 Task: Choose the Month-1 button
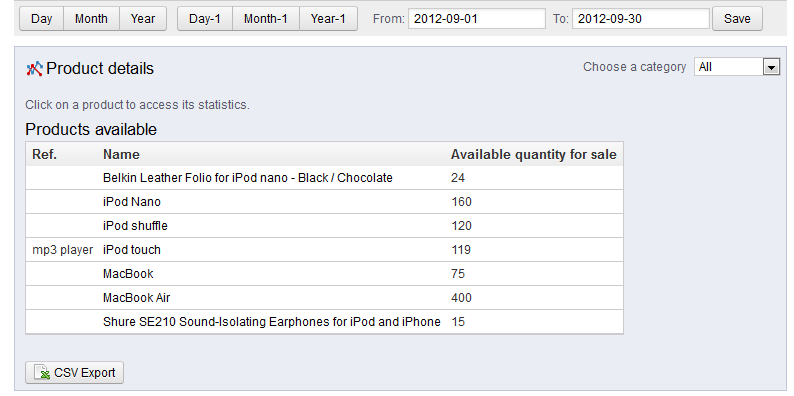(x=266, y=19)
